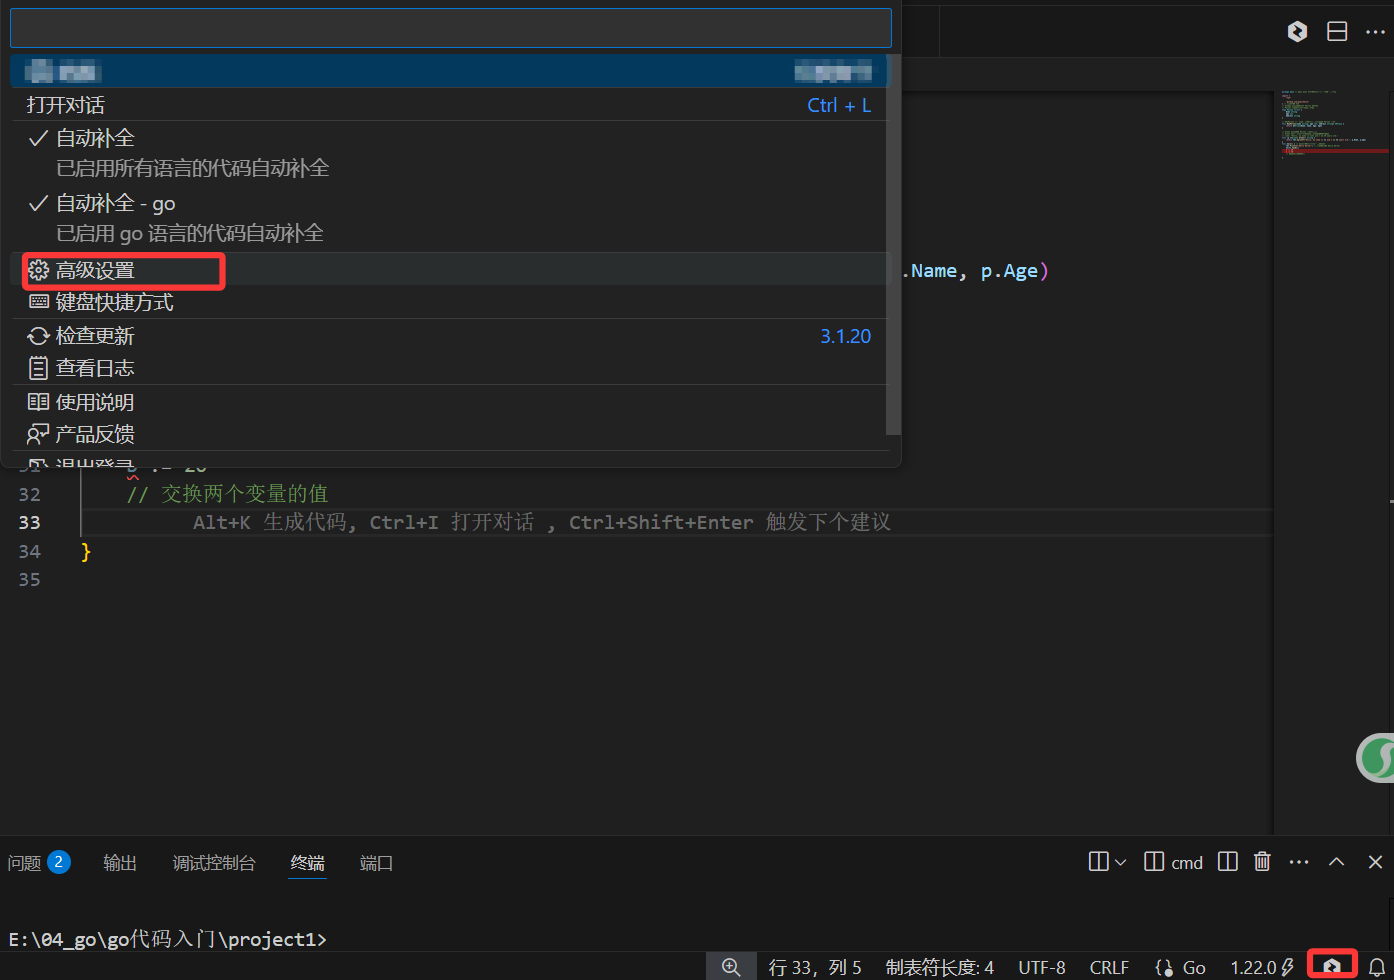The image size is (1394, 980).
Task: Open the launch new terminal dropdown chevron
Action: 1119,861
